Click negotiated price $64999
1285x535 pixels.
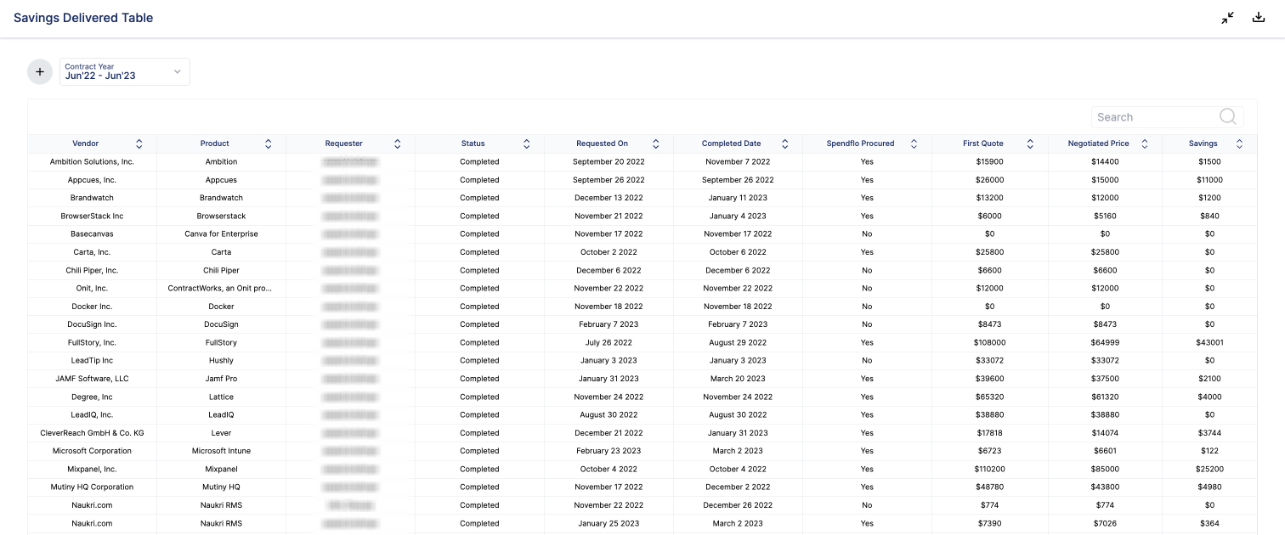[x=1105, y=342]
